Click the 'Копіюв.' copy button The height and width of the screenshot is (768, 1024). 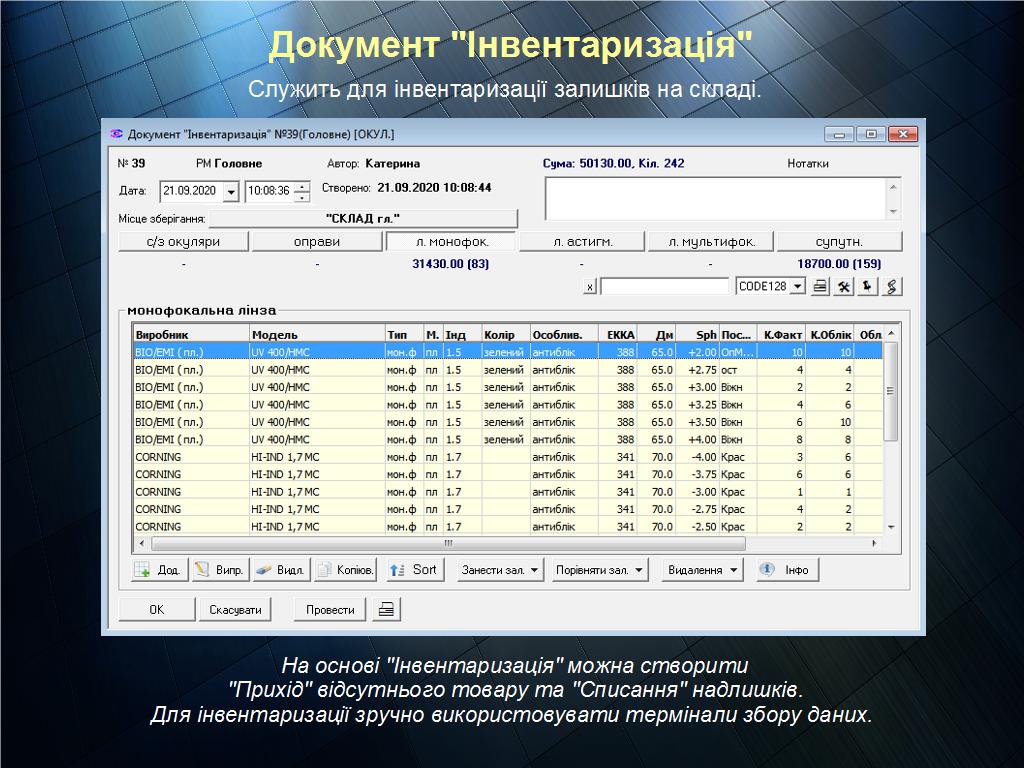click(x=345, y=570)
